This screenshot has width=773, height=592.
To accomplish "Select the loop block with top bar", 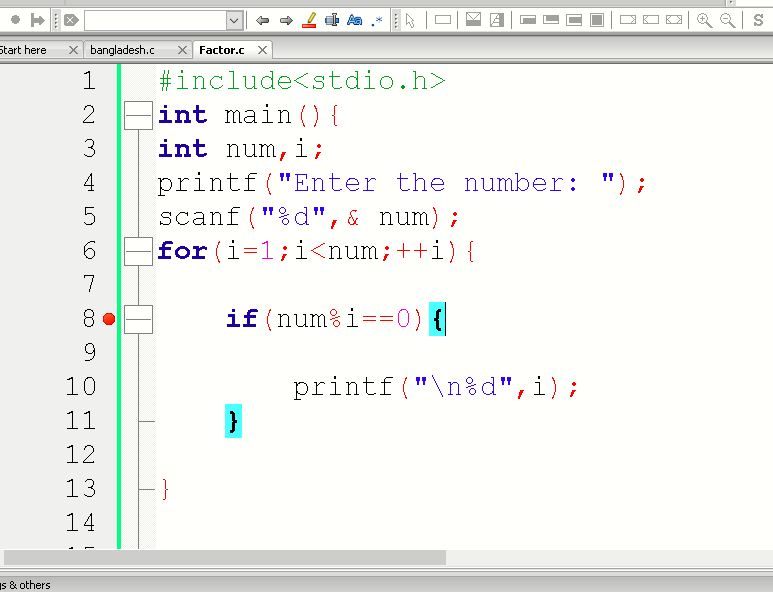I will (527, 20).
